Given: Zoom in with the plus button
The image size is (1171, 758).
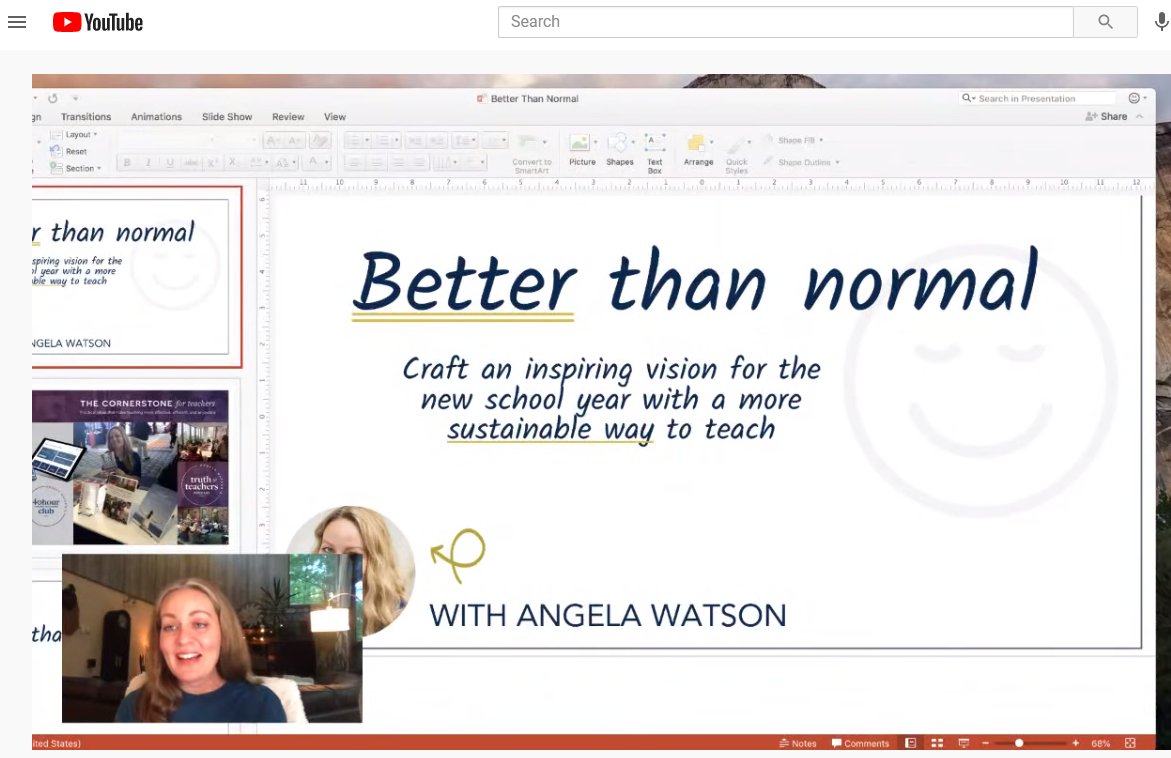Looking at the screenshot, I should 1075,743.
